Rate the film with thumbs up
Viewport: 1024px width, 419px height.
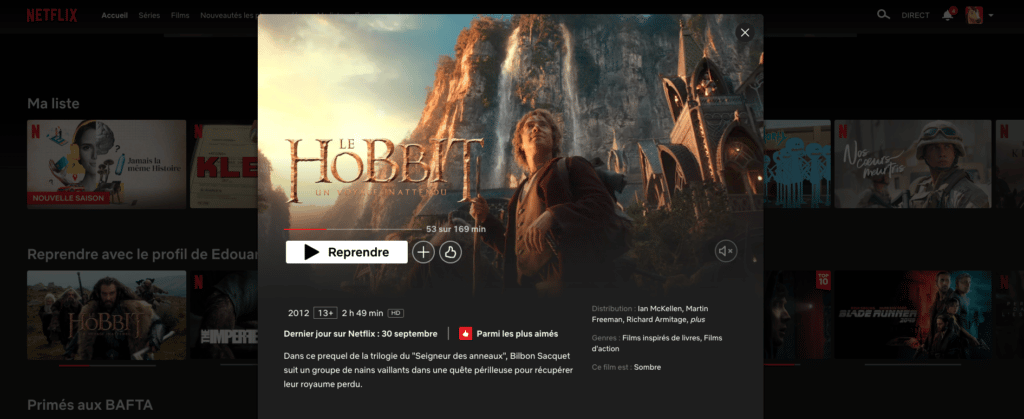coord(450,252)
